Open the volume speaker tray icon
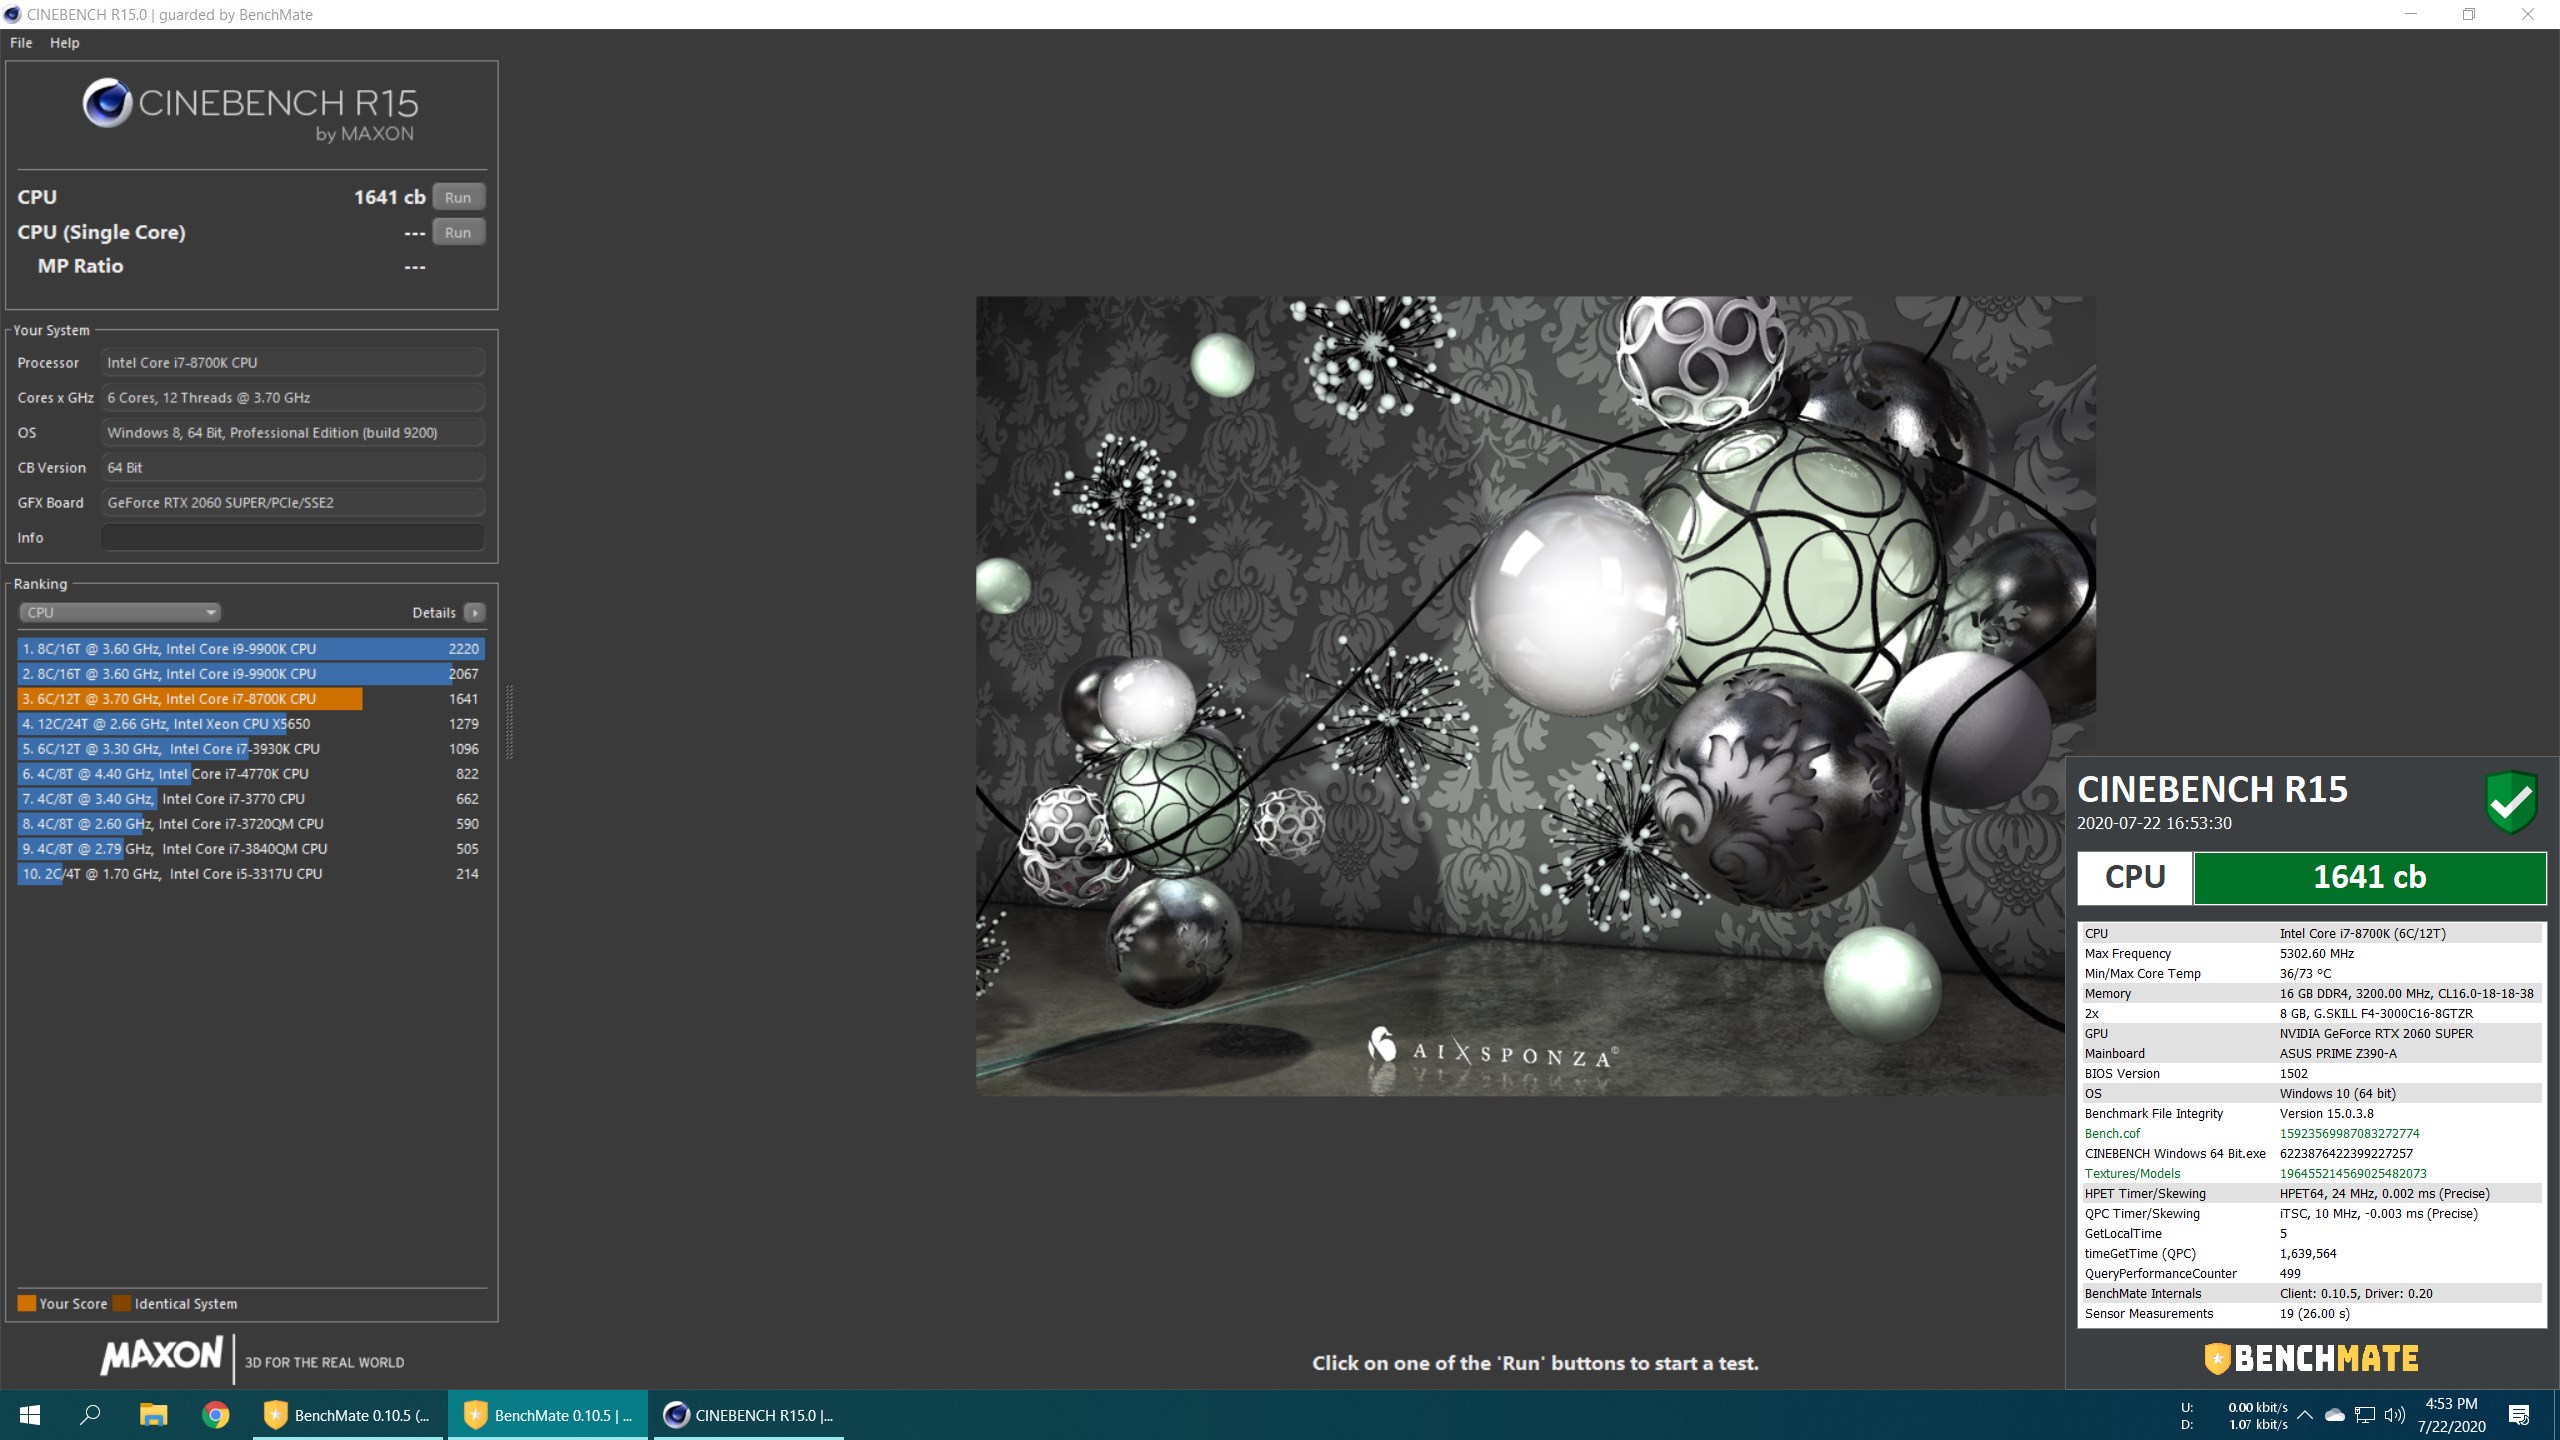The image size is (2560, 1440). [2394, 1415]
